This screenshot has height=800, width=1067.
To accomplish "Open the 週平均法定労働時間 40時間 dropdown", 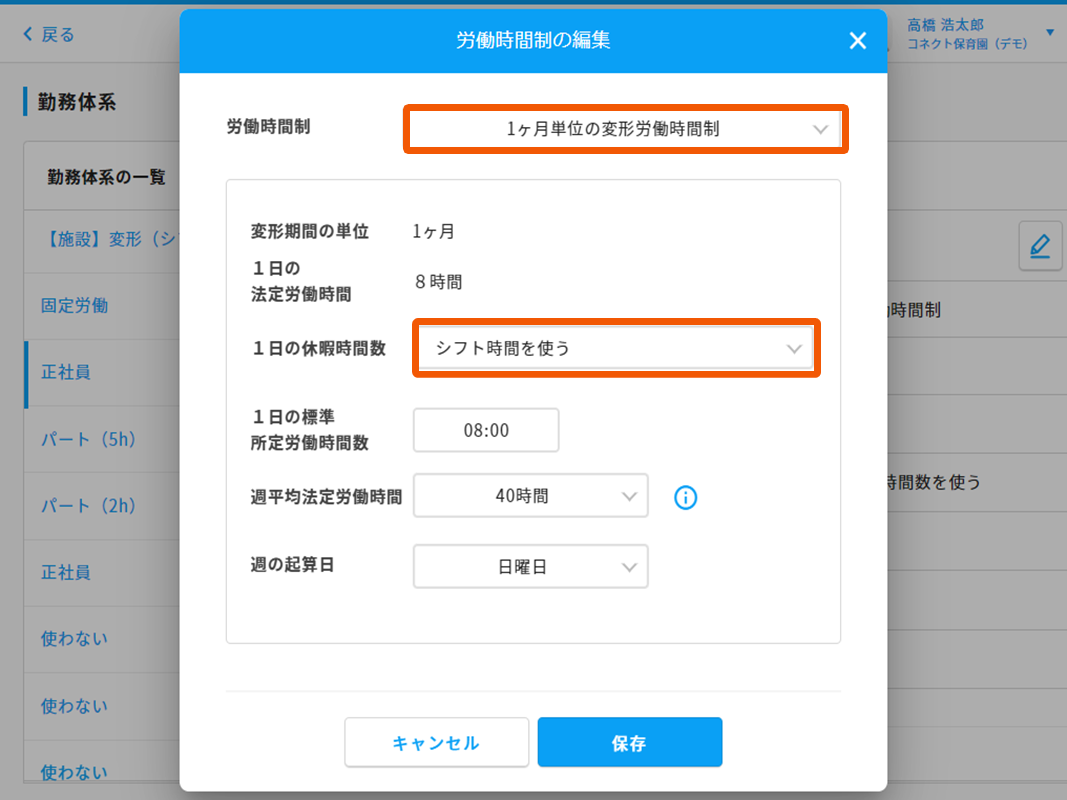I will [530, 496].
